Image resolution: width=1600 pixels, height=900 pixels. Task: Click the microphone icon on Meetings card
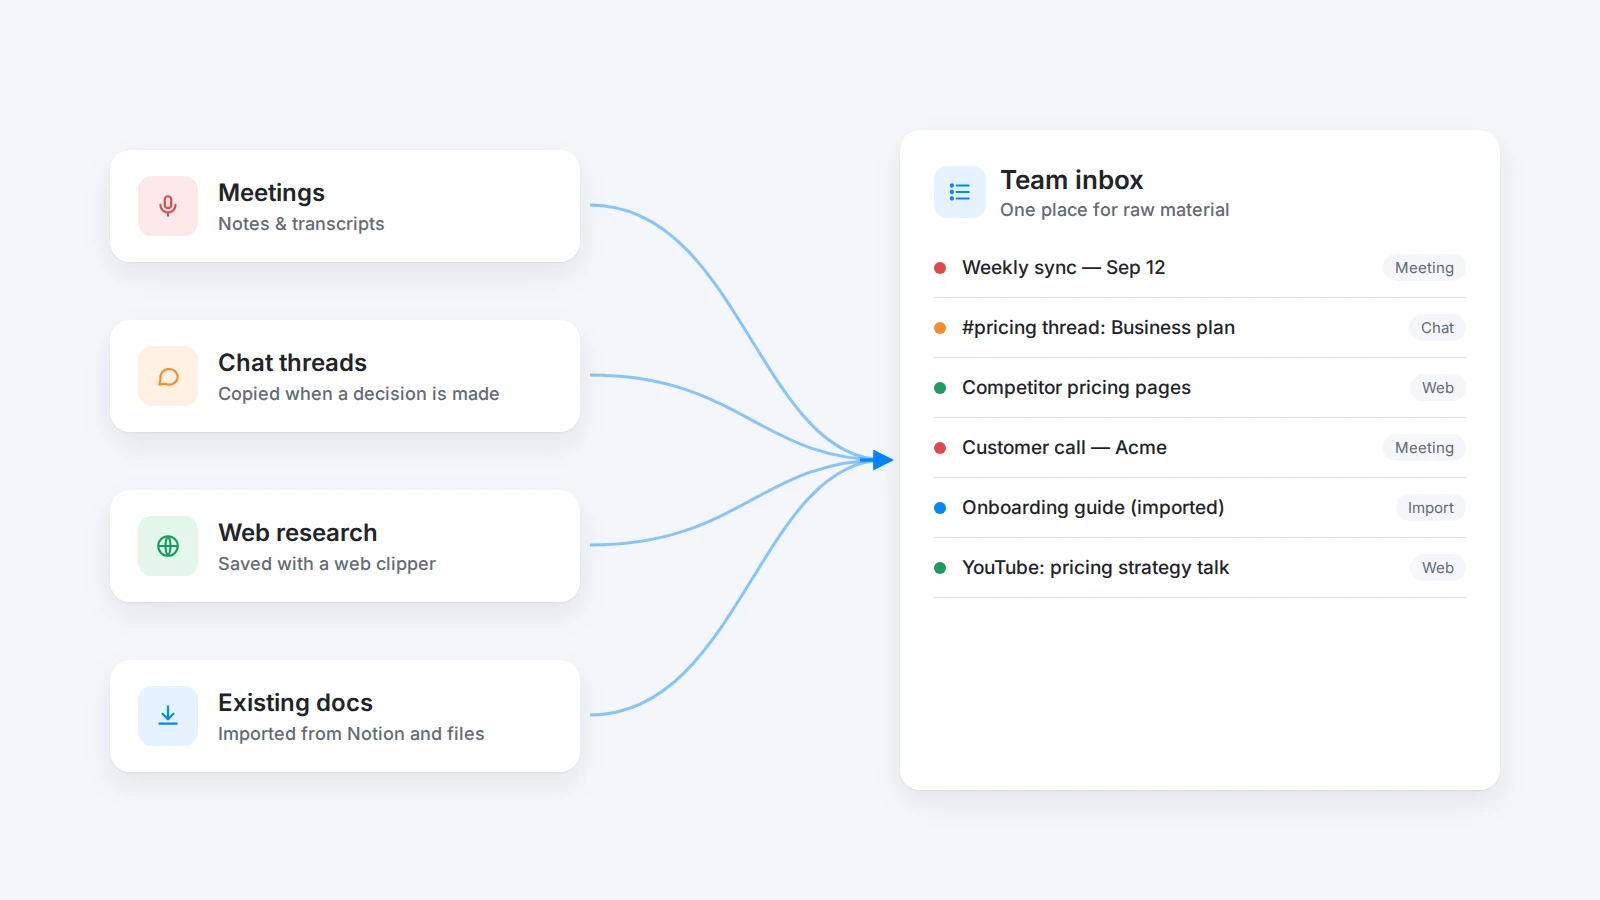168,206
